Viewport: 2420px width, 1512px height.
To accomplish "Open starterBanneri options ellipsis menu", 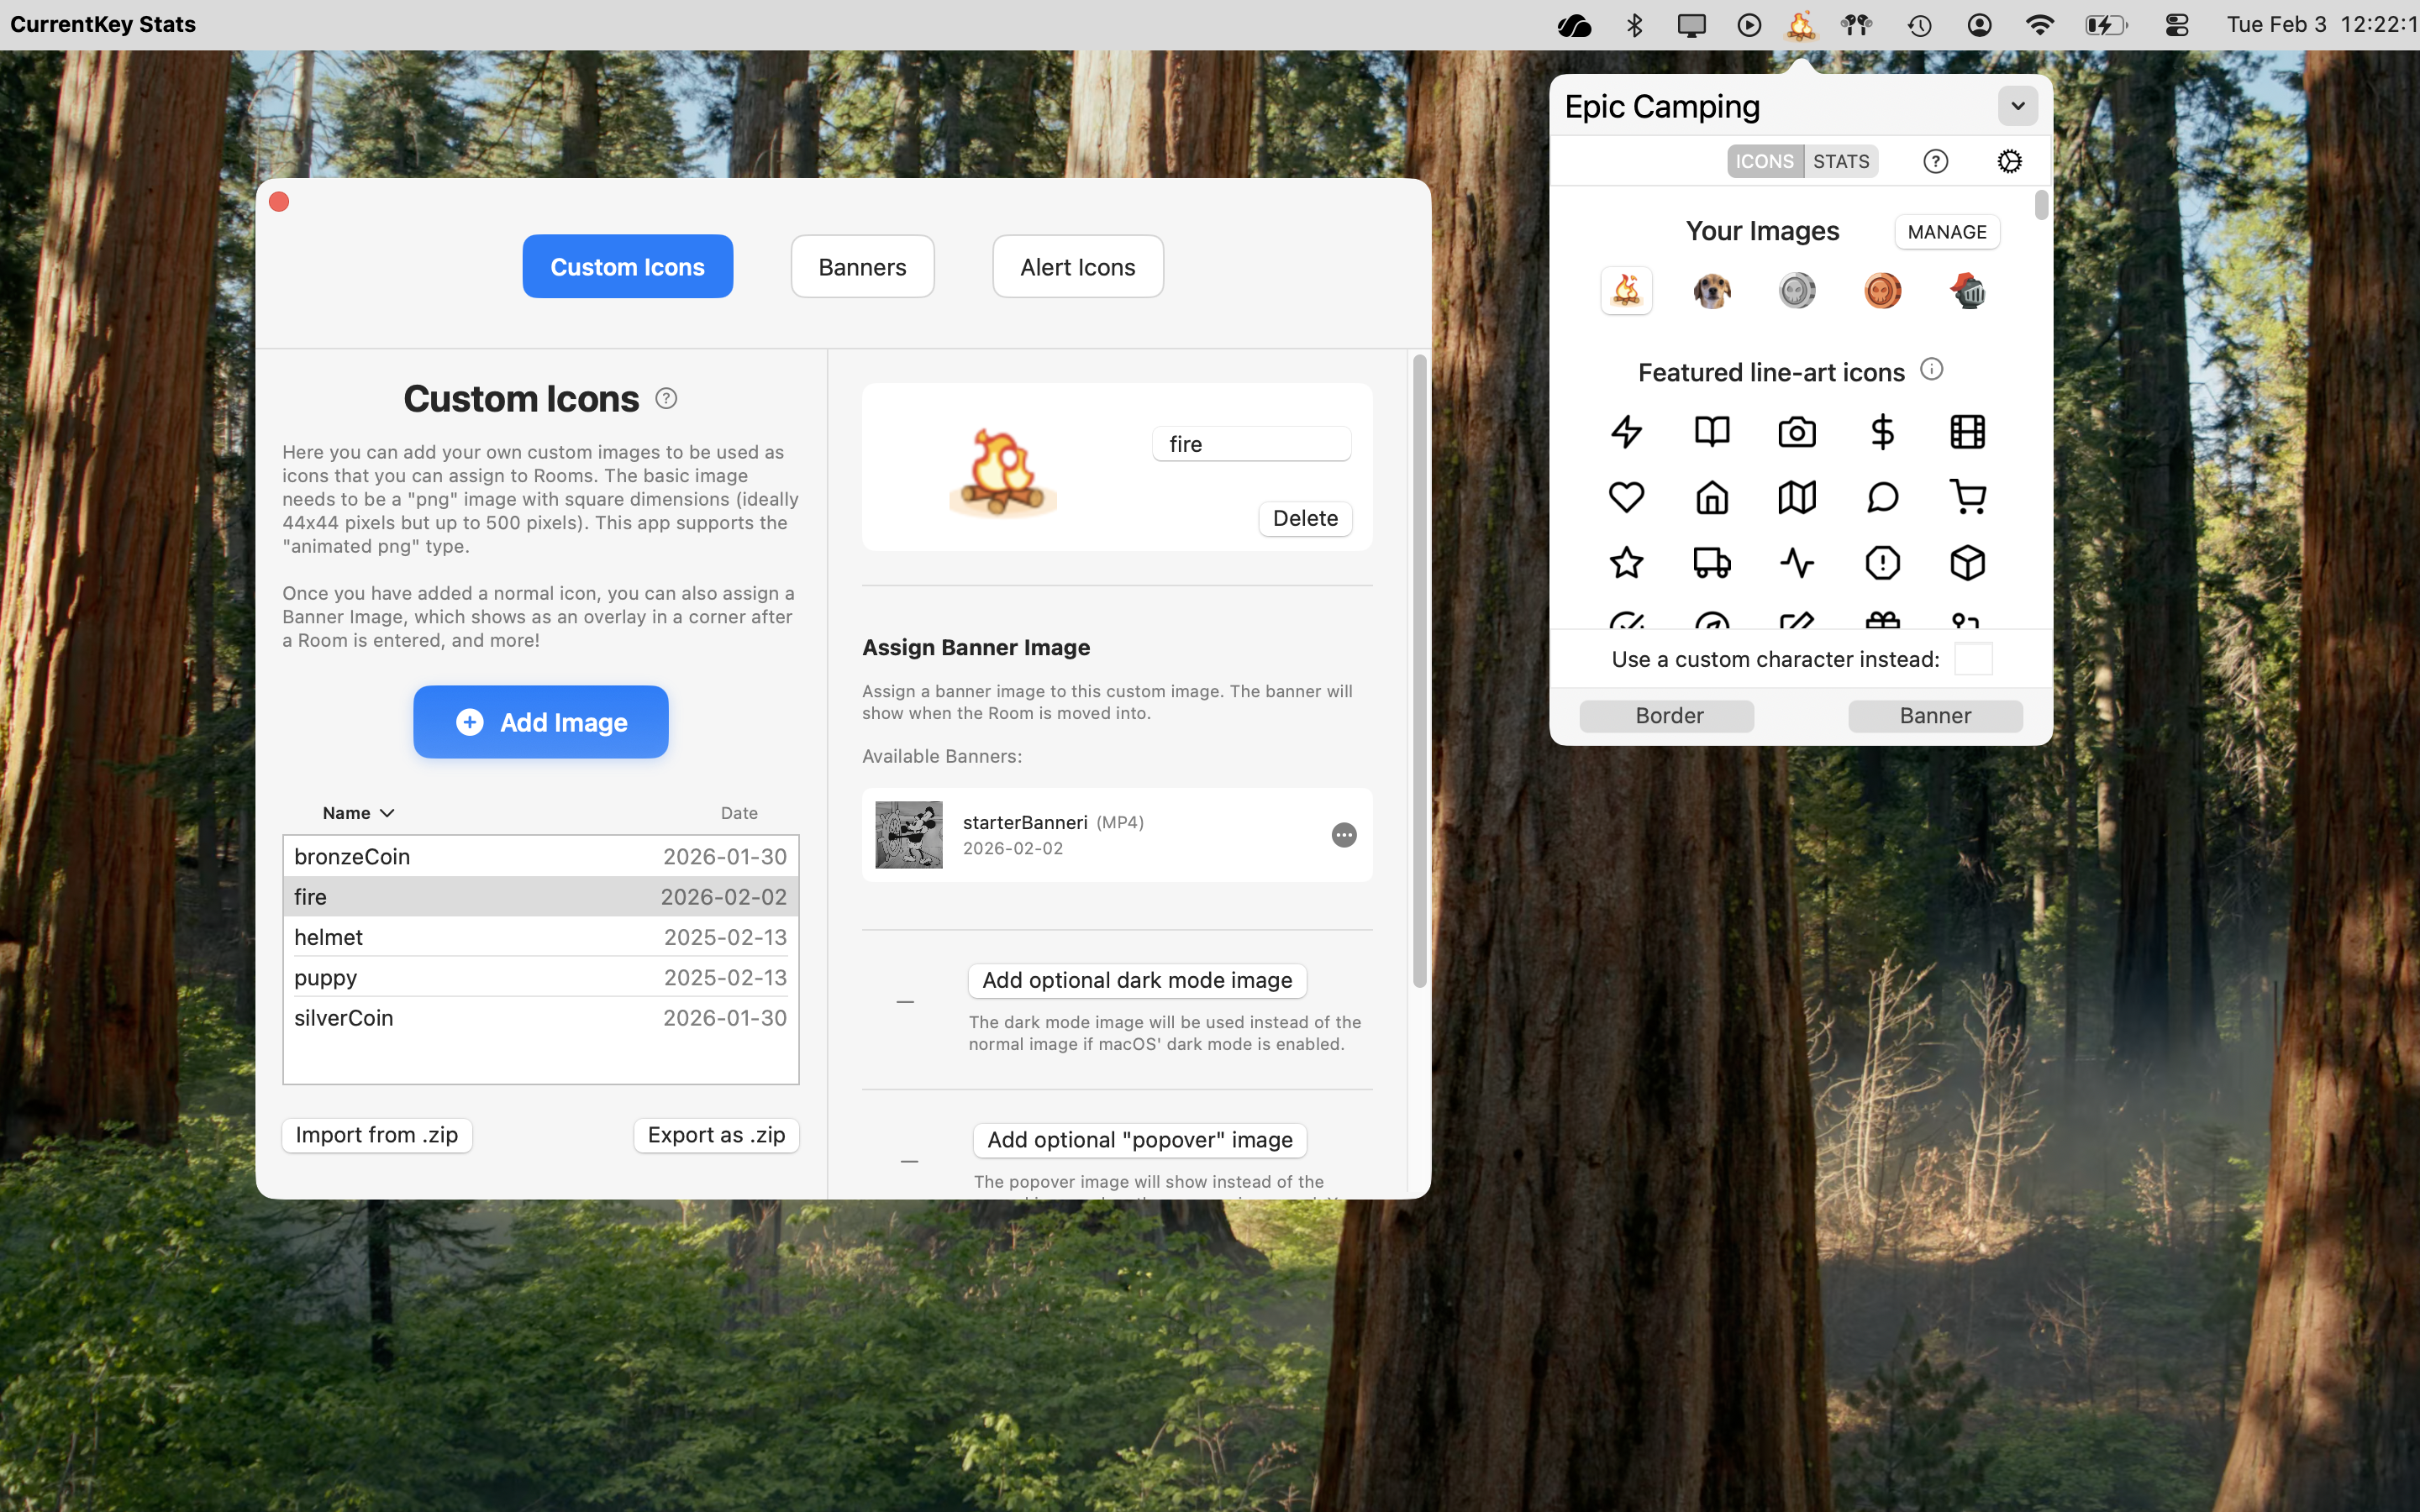I will tap(1344, 834).
